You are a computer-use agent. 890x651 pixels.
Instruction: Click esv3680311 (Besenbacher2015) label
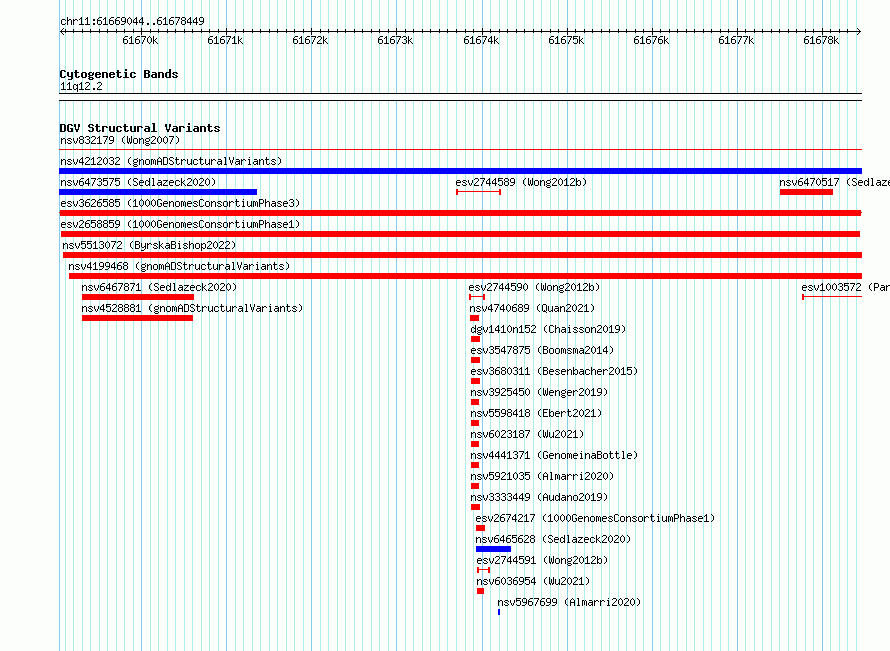pyautogui.click(x=554, y=371)
